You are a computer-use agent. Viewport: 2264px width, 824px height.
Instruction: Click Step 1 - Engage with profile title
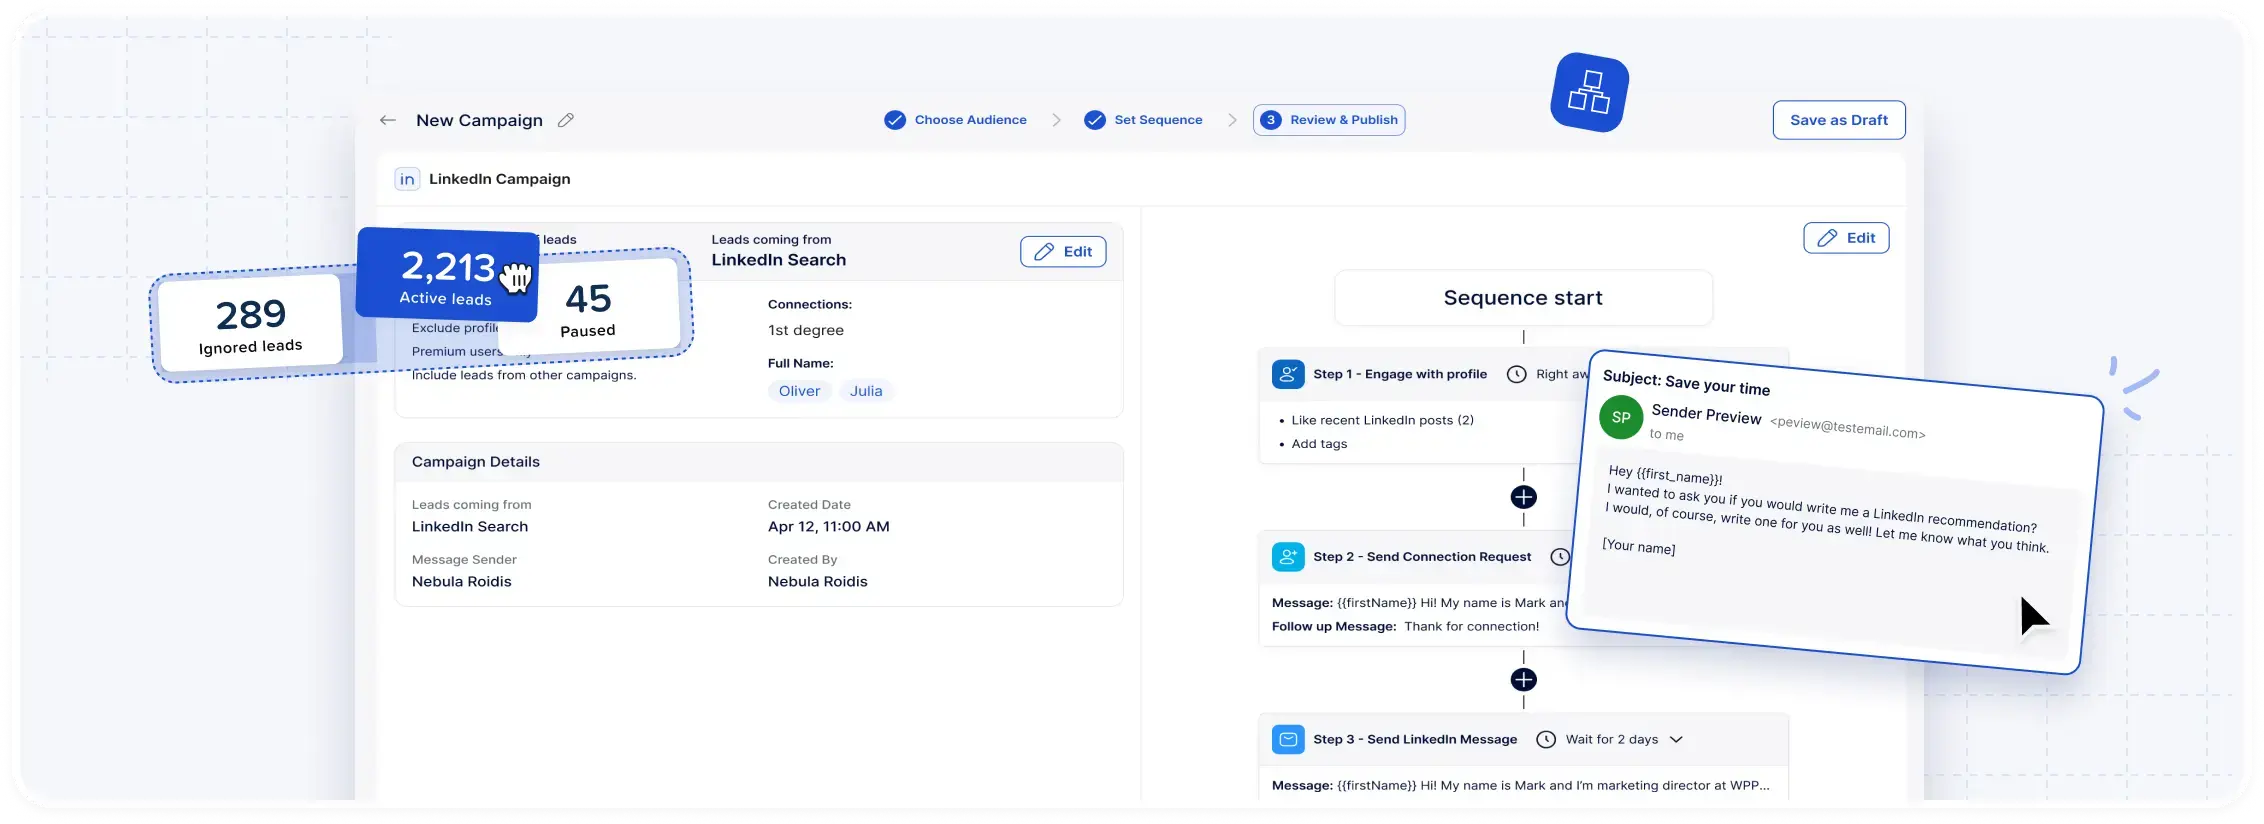pos(1400,374)
